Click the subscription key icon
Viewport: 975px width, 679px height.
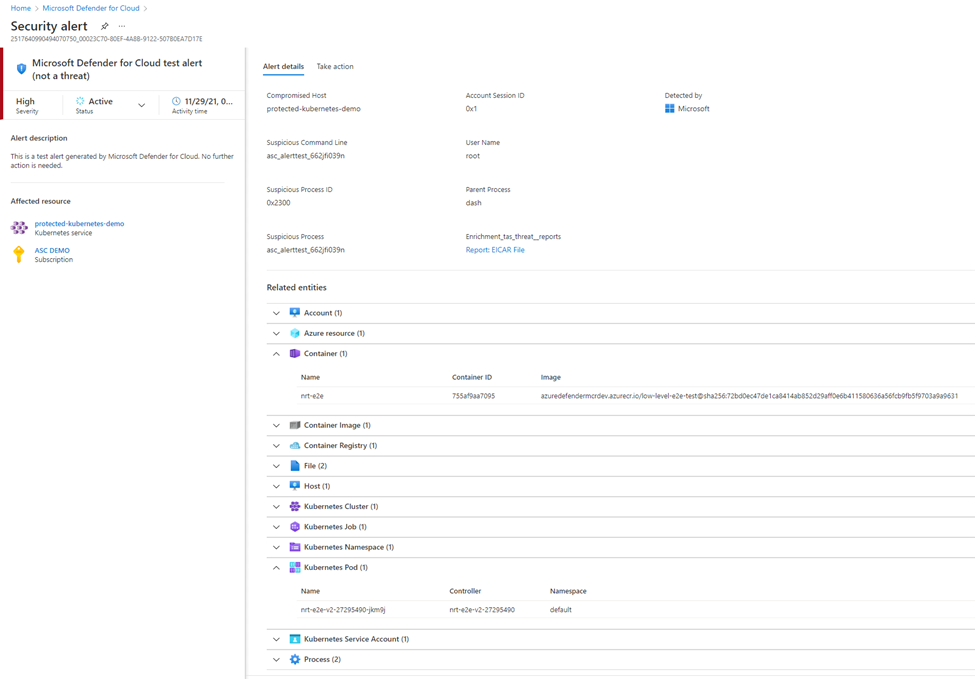[19, 254]
